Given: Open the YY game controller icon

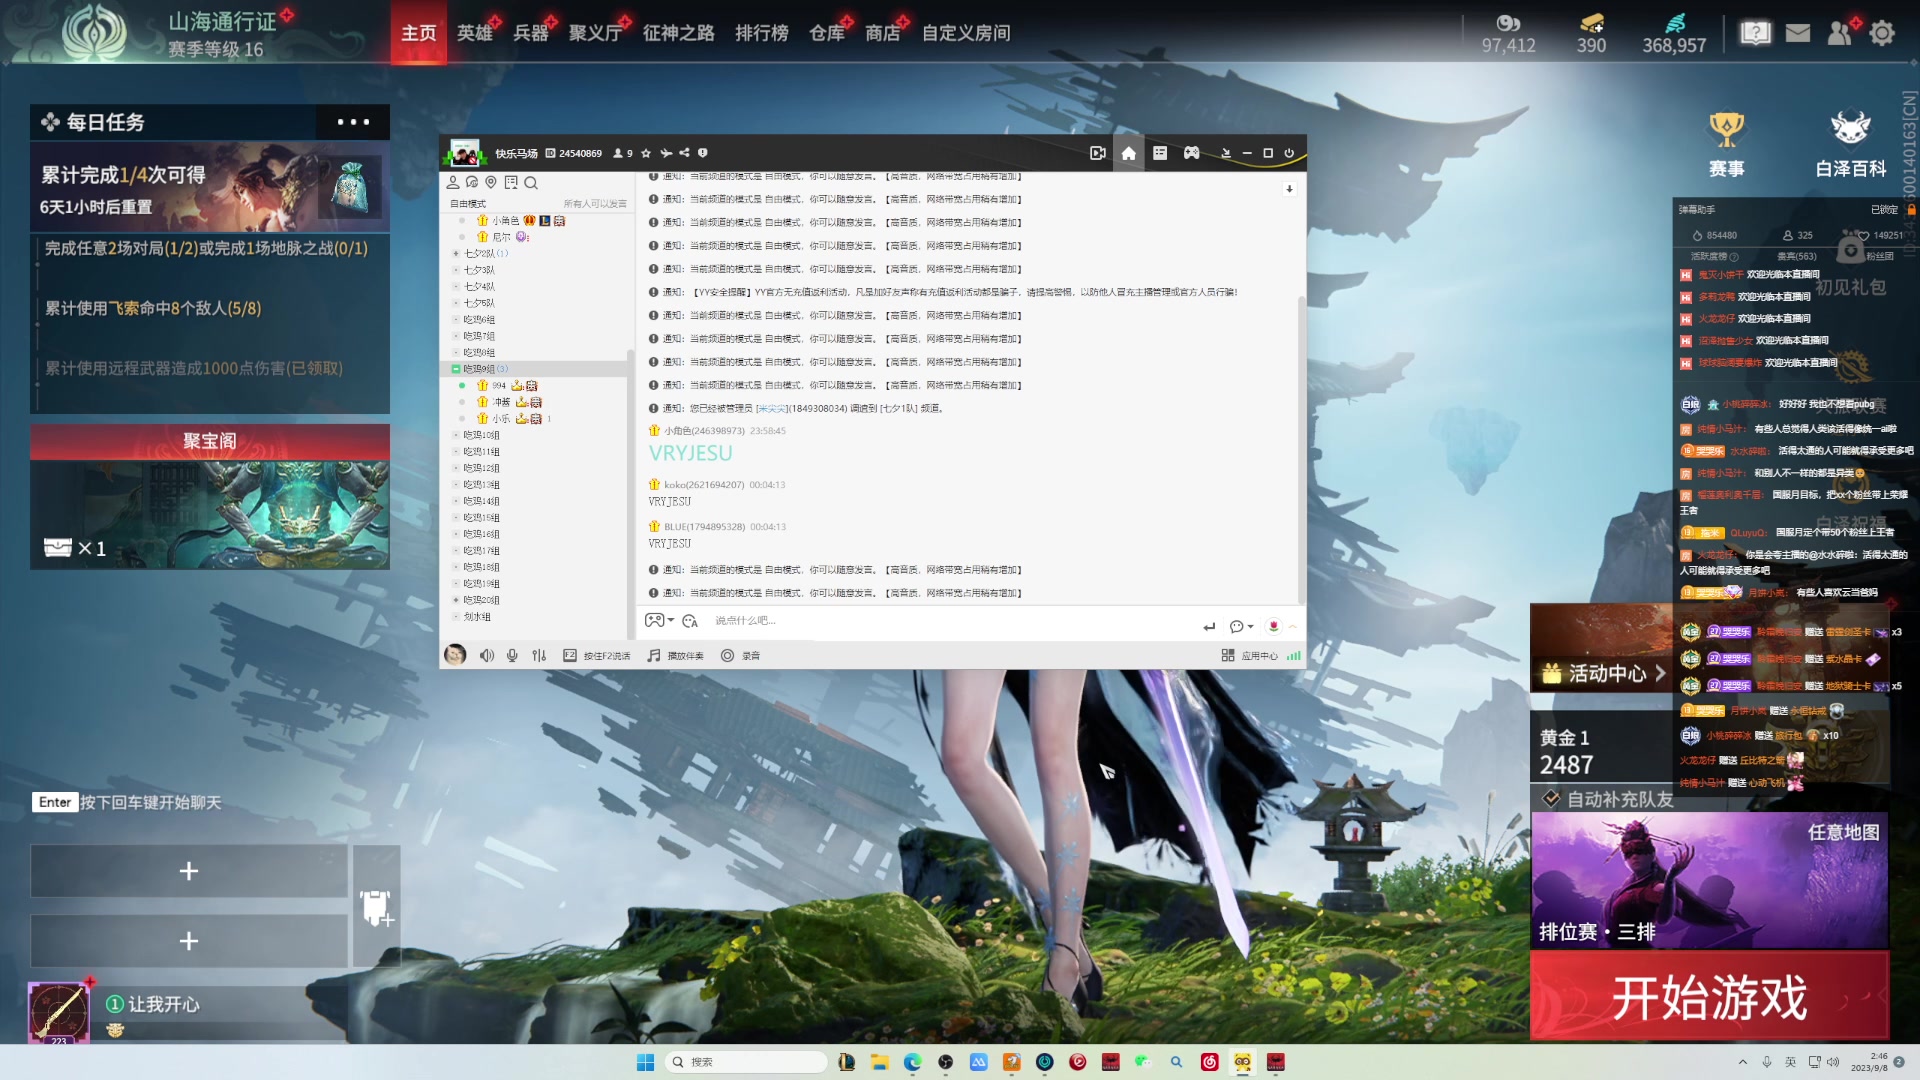Looking at the screenshot, I should pos(1192,153).
